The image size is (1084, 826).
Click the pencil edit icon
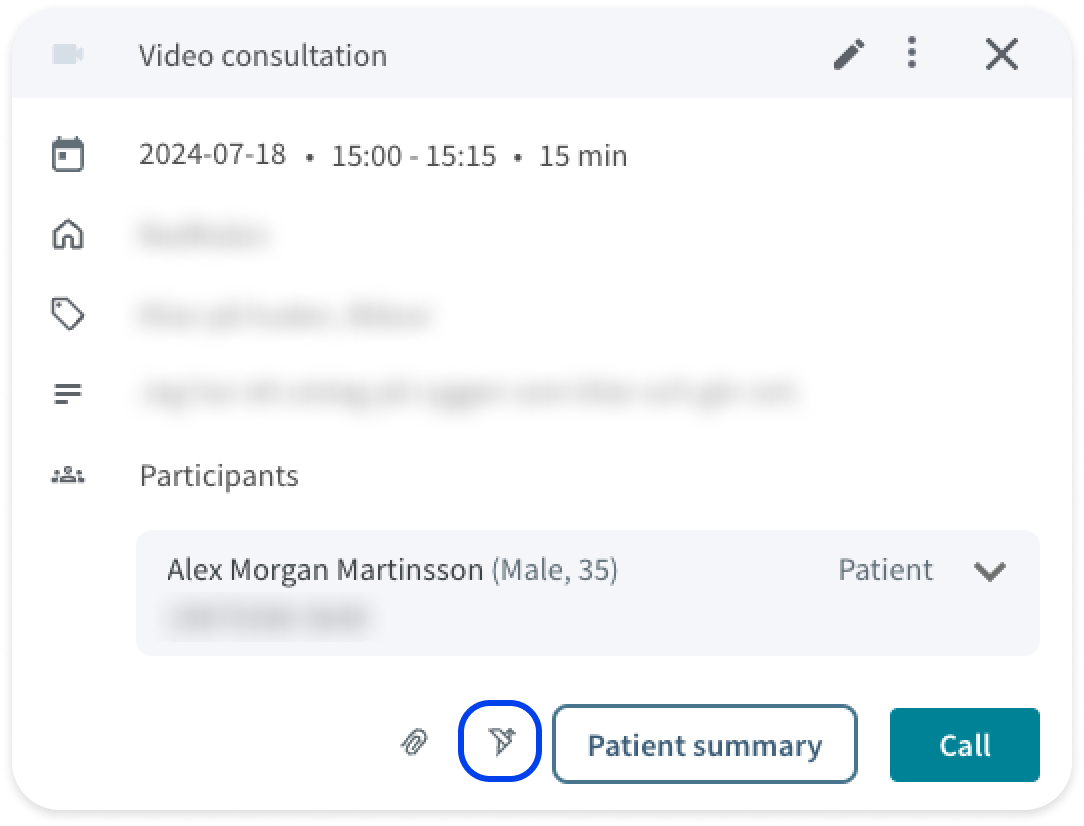pos(849,54)
